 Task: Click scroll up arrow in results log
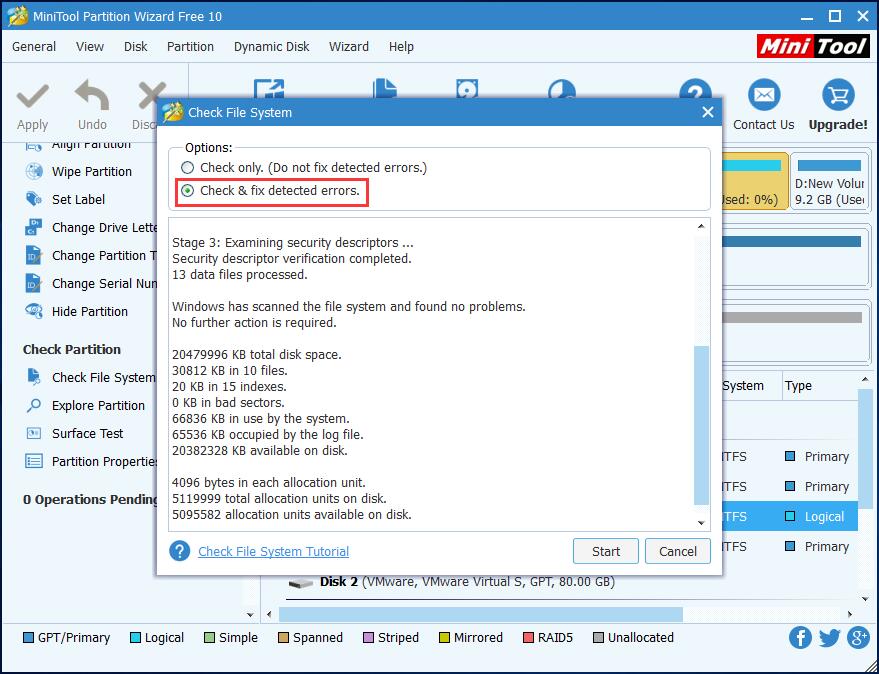pos(701,226)
